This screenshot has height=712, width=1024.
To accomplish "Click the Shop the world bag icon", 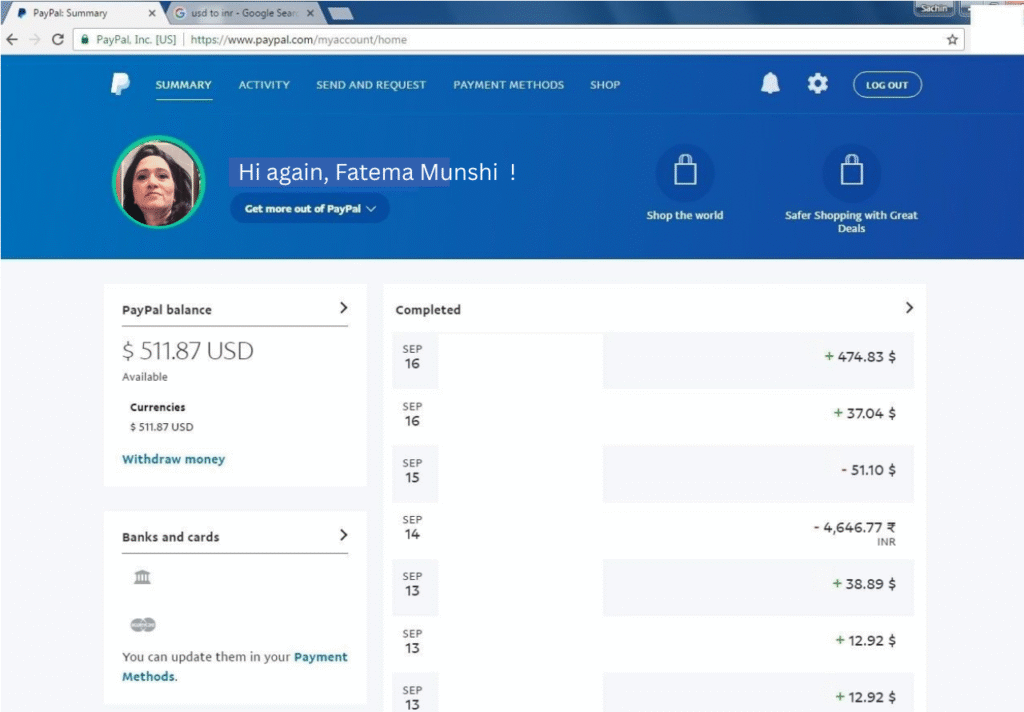I will click(685, 172).
